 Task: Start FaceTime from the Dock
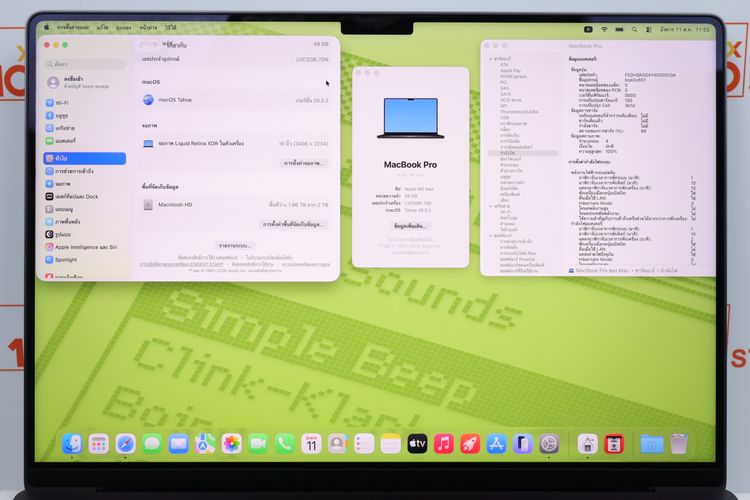click(x=258, y=444)
